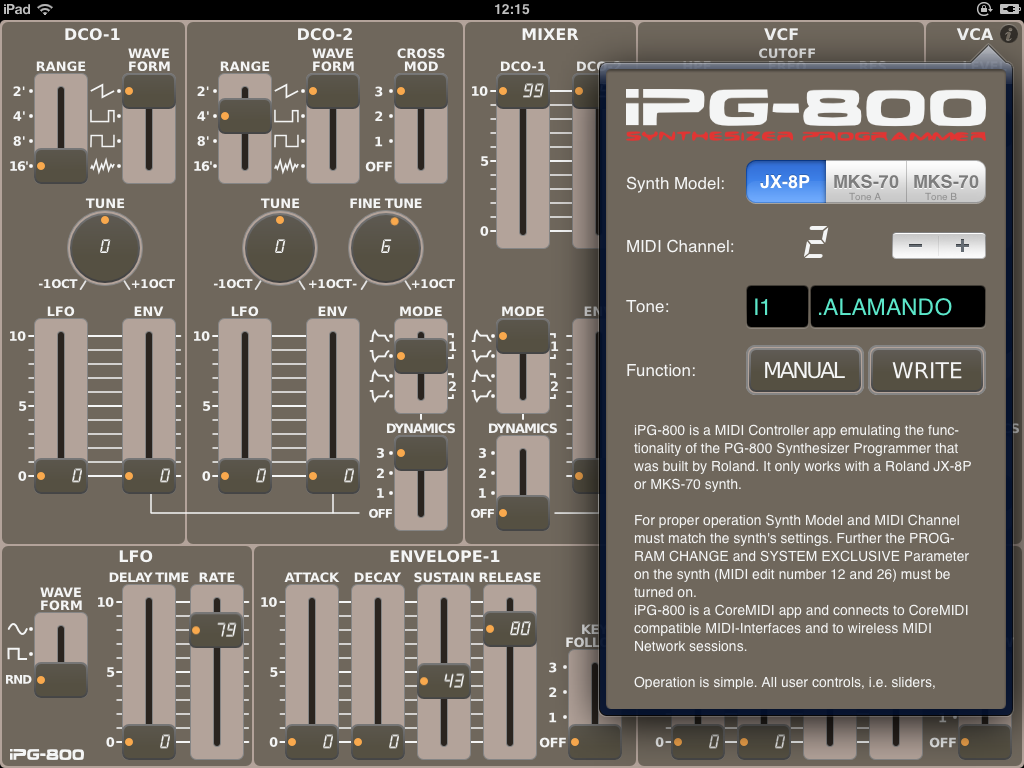Click the CROSS MOD OFF label

pyautogui.click(x=379, y=167)
